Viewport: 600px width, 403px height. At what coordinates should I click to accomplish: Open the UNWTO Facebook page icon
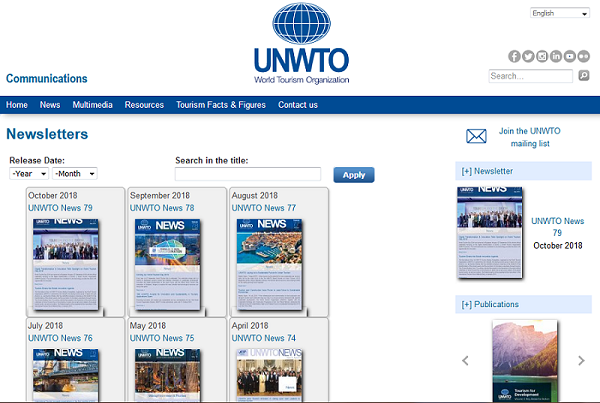click(514, 56)
